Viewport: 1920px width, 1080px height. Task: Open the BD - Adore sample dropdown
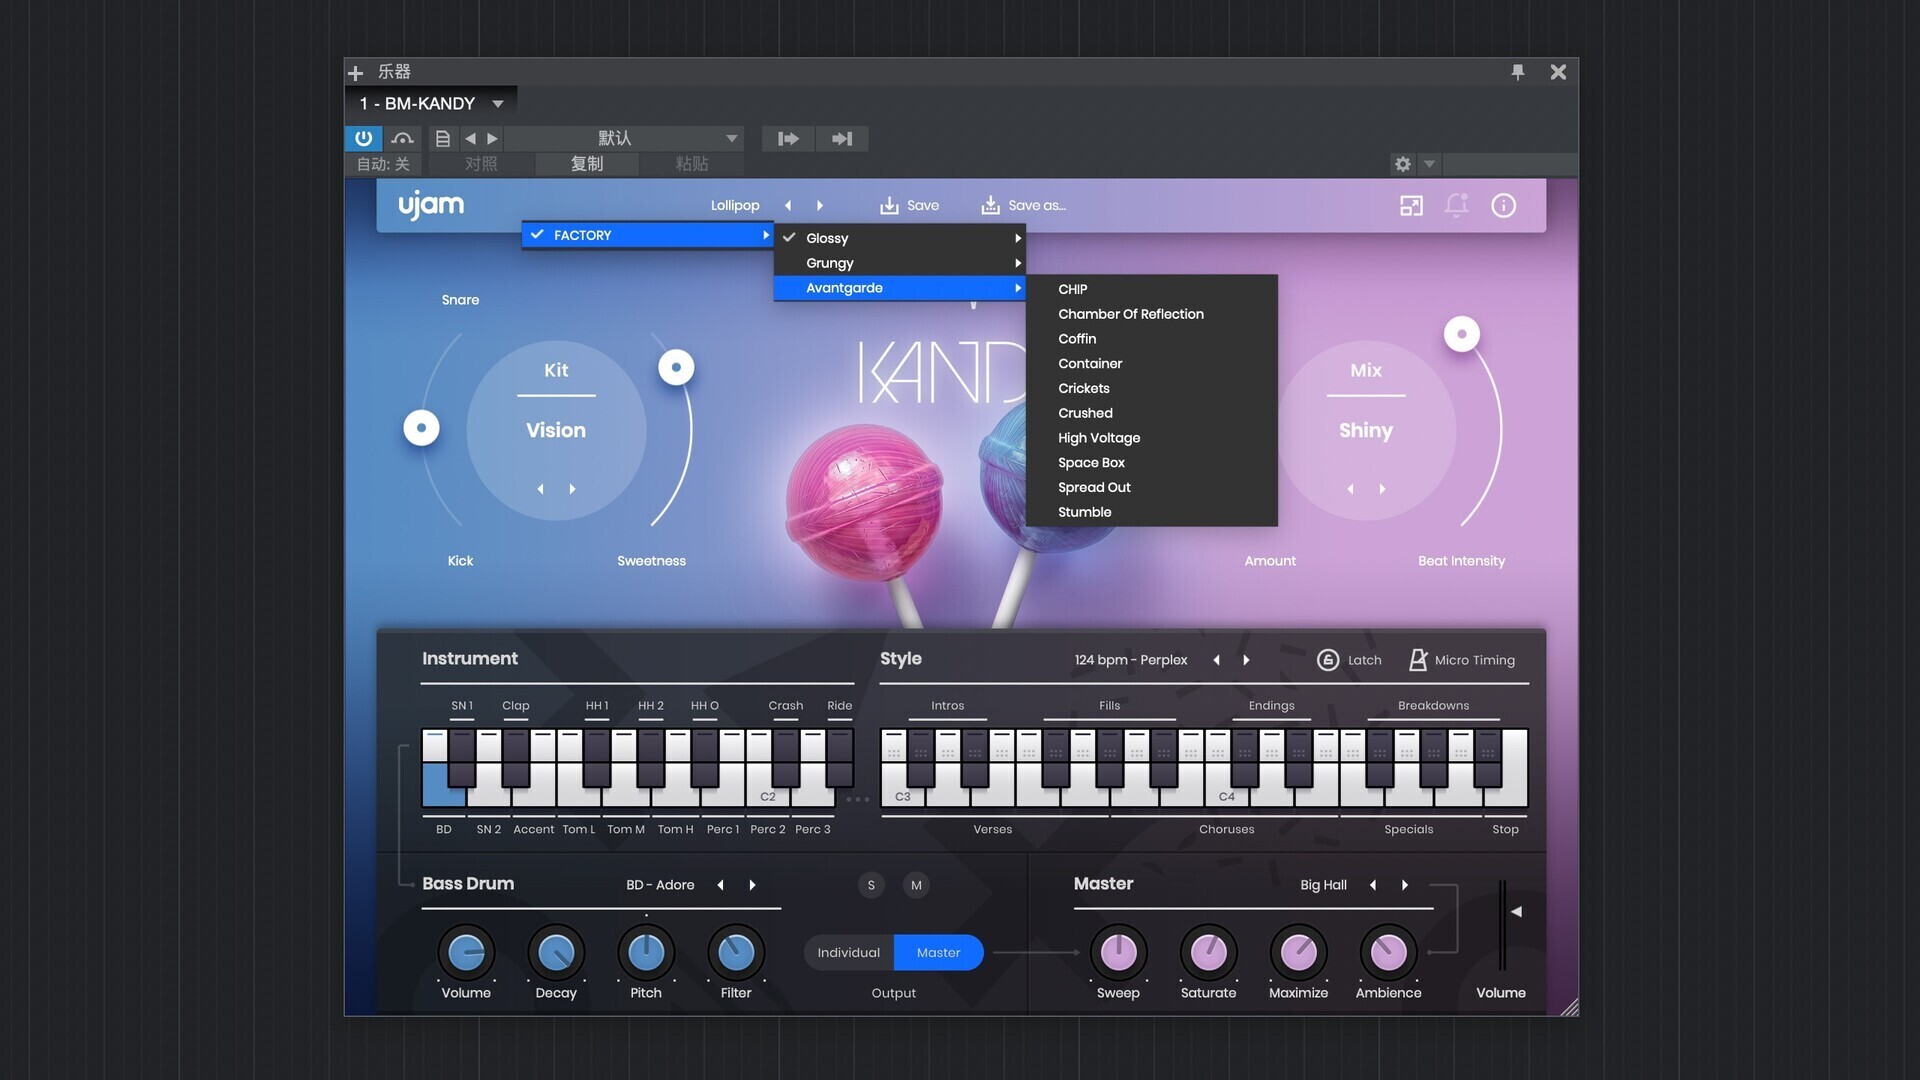pyautogui.click(x=660, y=885)
